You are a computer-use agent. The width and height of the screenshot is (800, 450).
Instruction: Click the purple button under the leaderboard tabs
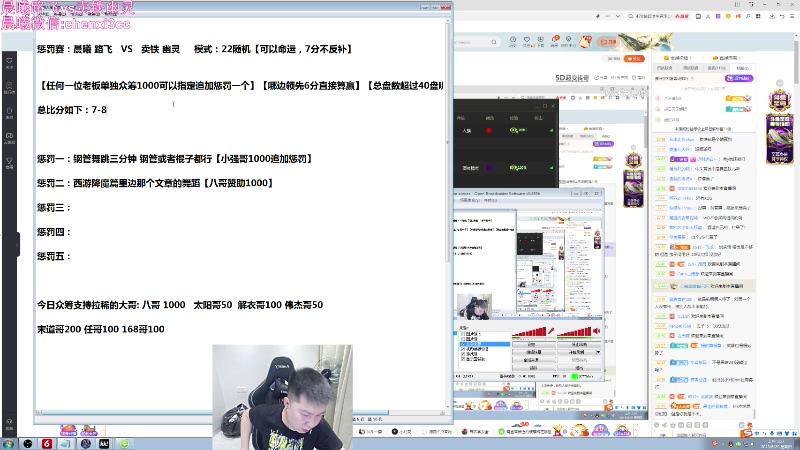coord(739,79)
